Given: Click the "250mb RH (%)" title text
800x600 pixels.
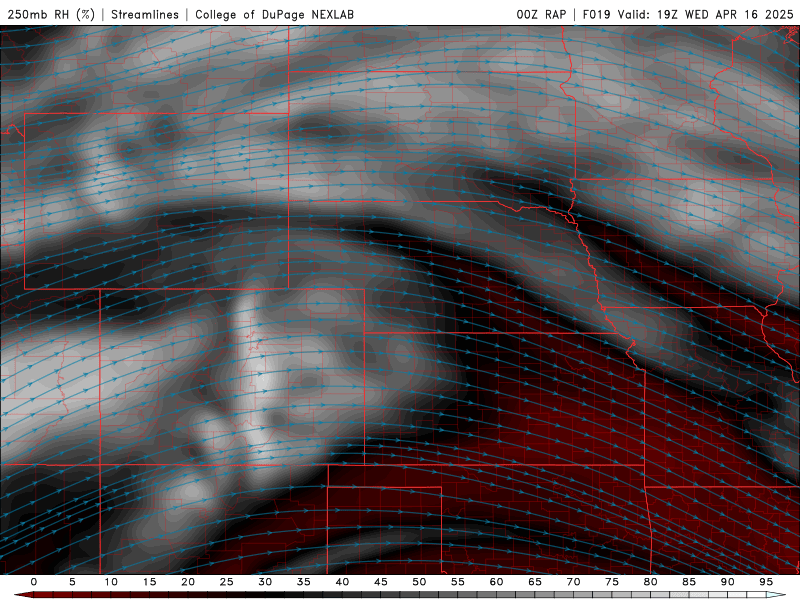Looking at the screenshot, I should click(51, 14).
